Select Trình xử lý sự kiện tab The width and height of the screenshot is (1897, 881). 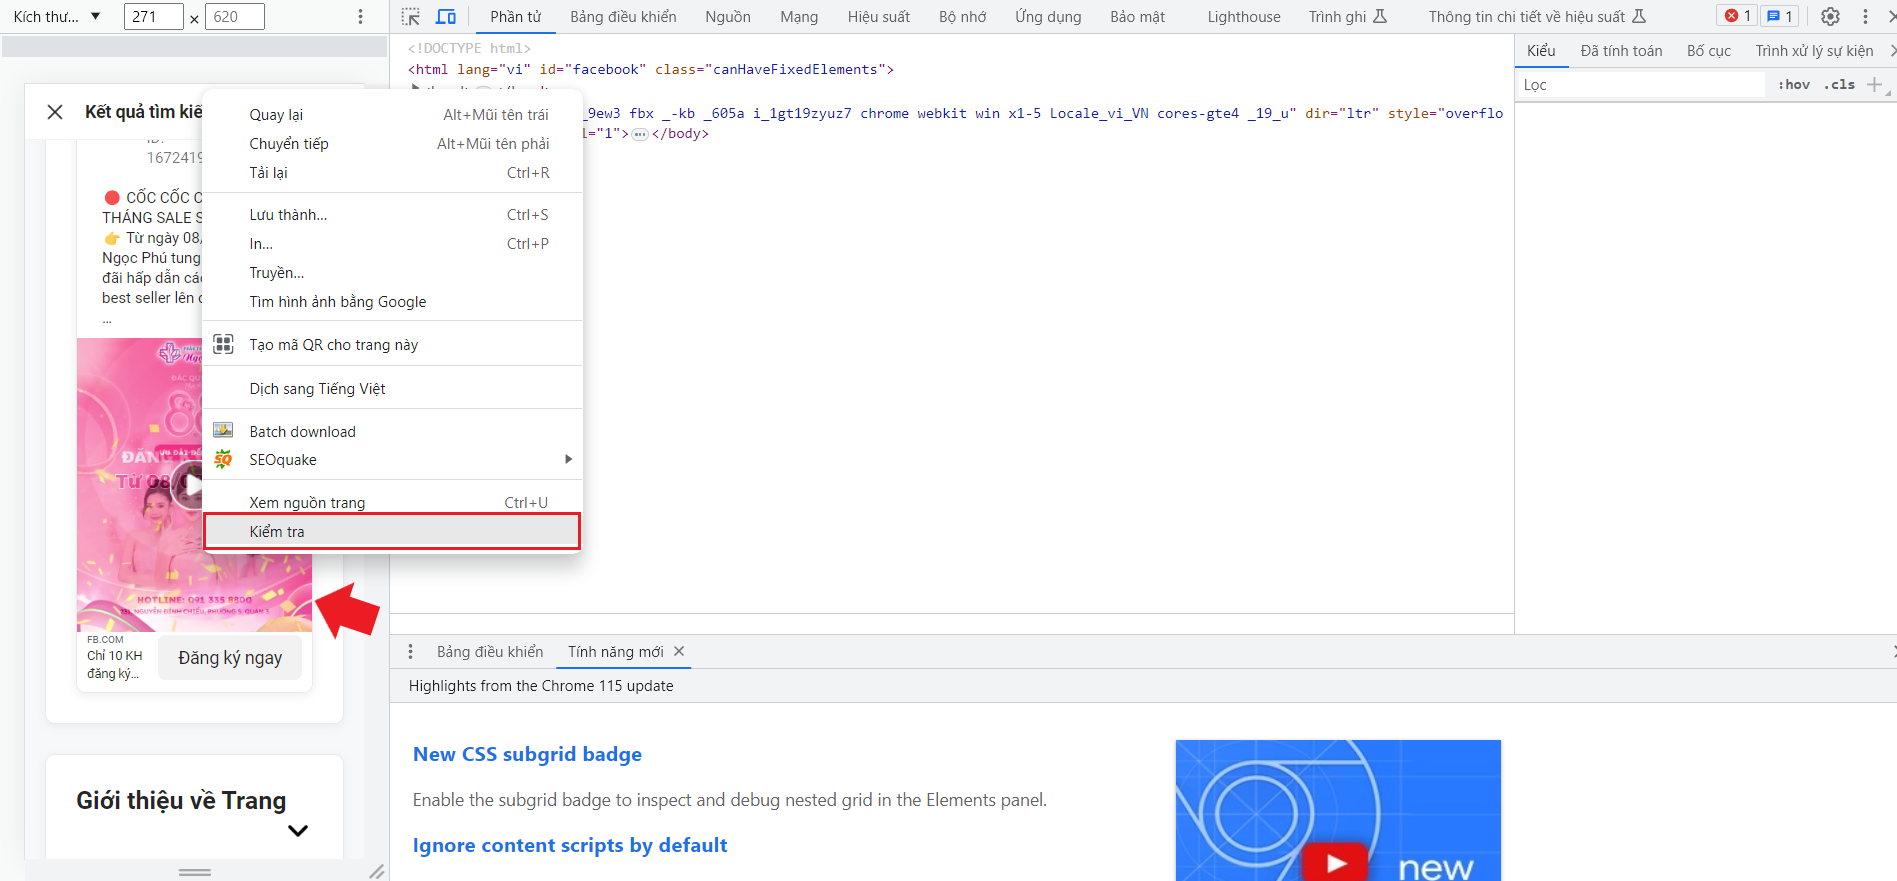1814,51
